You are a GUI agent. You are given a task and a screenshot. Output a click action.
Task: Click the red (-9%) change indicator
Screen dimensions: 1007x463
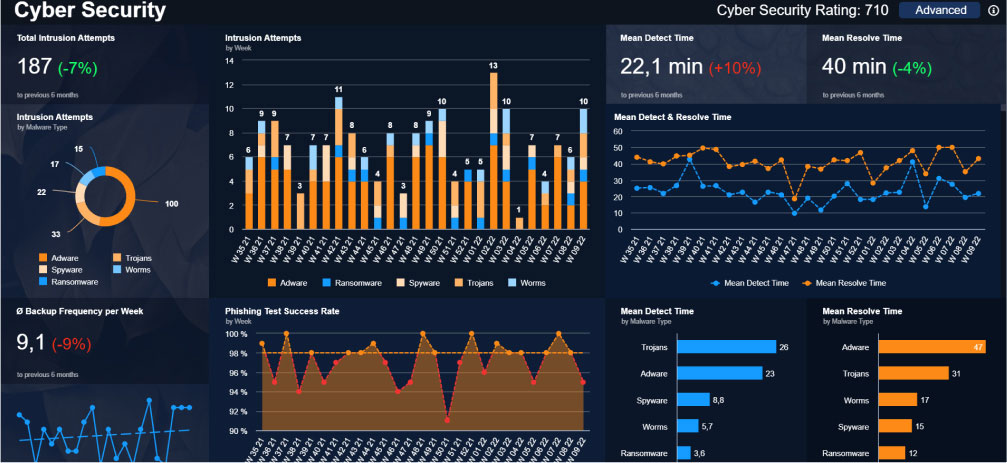(72, 344)
